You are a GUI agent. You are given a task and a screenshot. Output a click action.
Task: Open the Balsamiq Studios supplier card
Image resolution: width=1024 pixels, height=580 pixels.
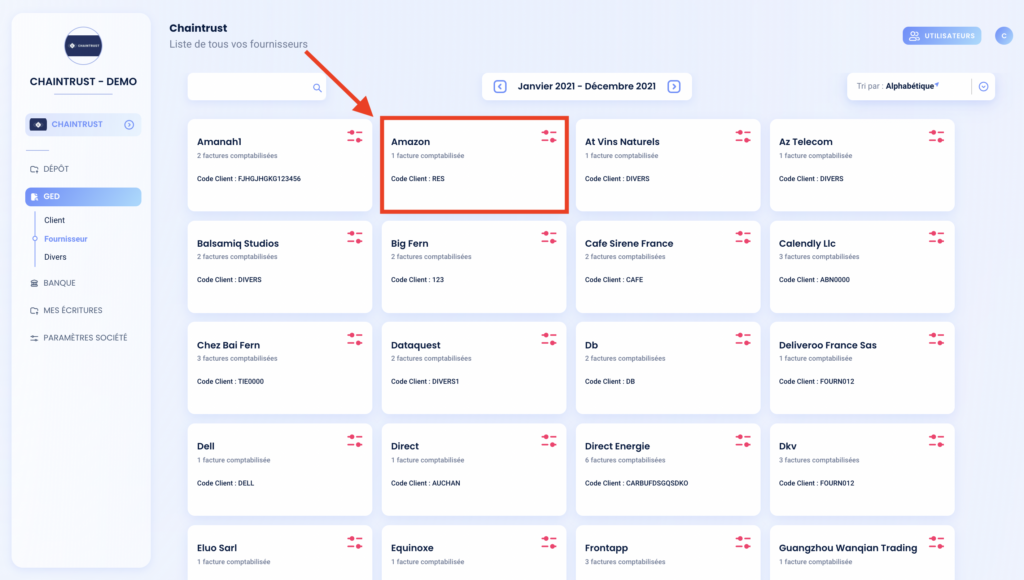(x=280, y=266)
